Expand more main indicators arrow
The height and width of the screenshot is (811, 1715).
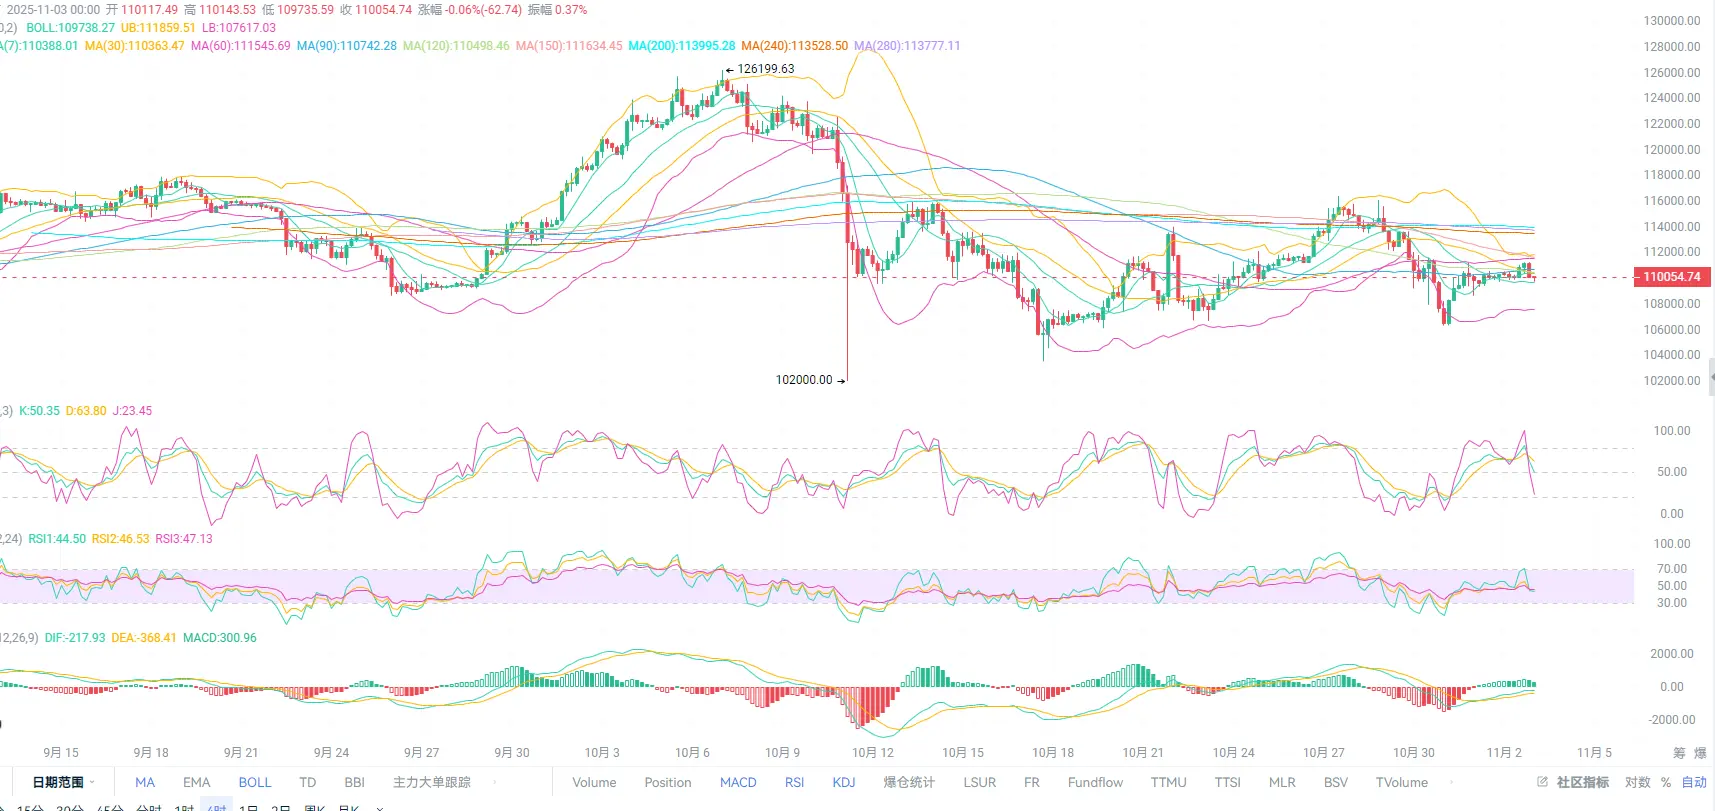[x=497, y=783]
